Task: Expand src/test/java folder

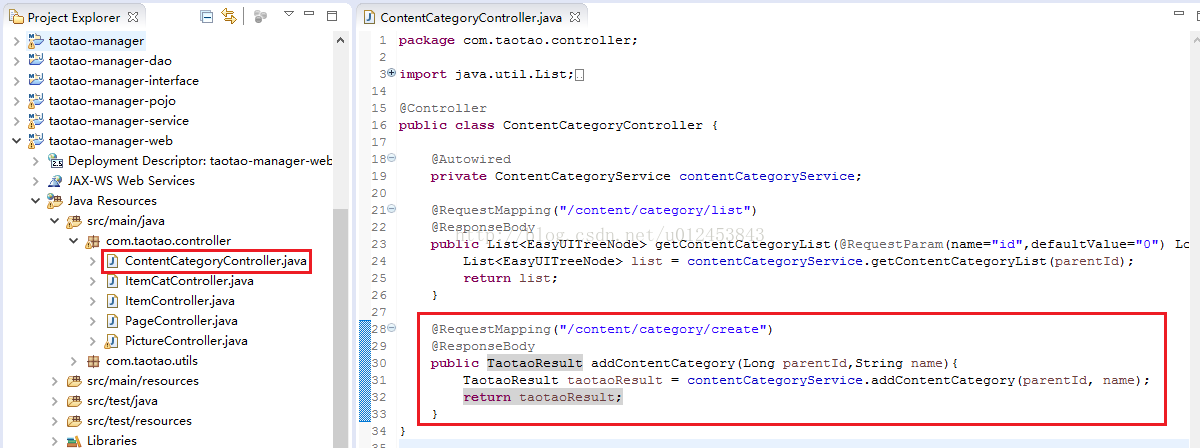Action: coord(54,401)
